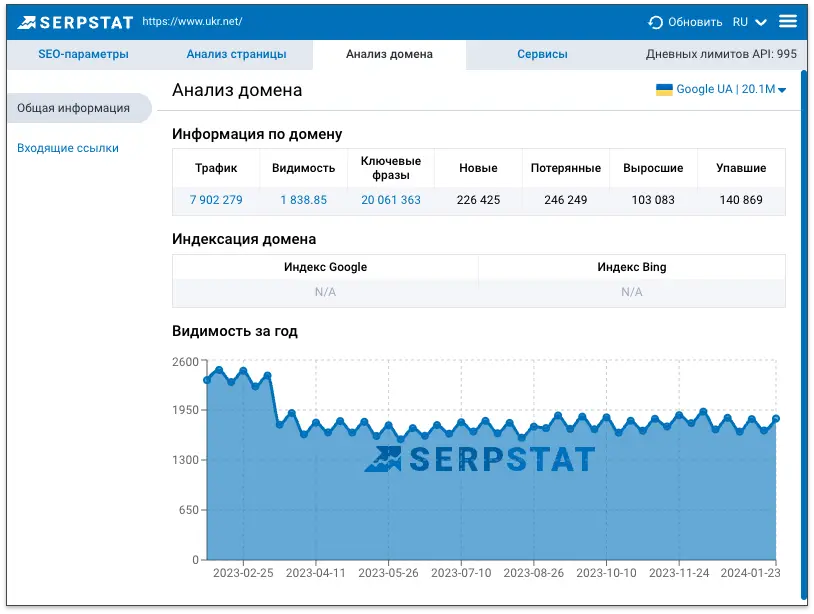
Task: Expand the Google UA | 20.1M selector
Action: pyautogui.click(x=720, y=89)
